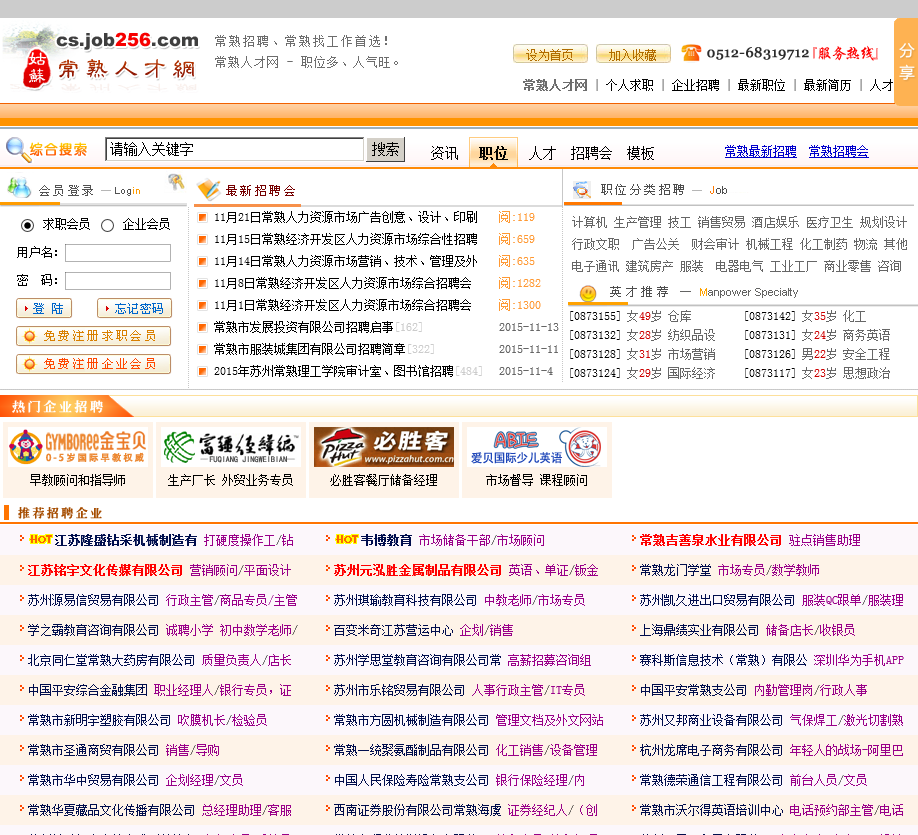The image size is (918, 835).
Task: Open 必胜客餐厅储备经理 job link
Action: (x=383, y=480)
